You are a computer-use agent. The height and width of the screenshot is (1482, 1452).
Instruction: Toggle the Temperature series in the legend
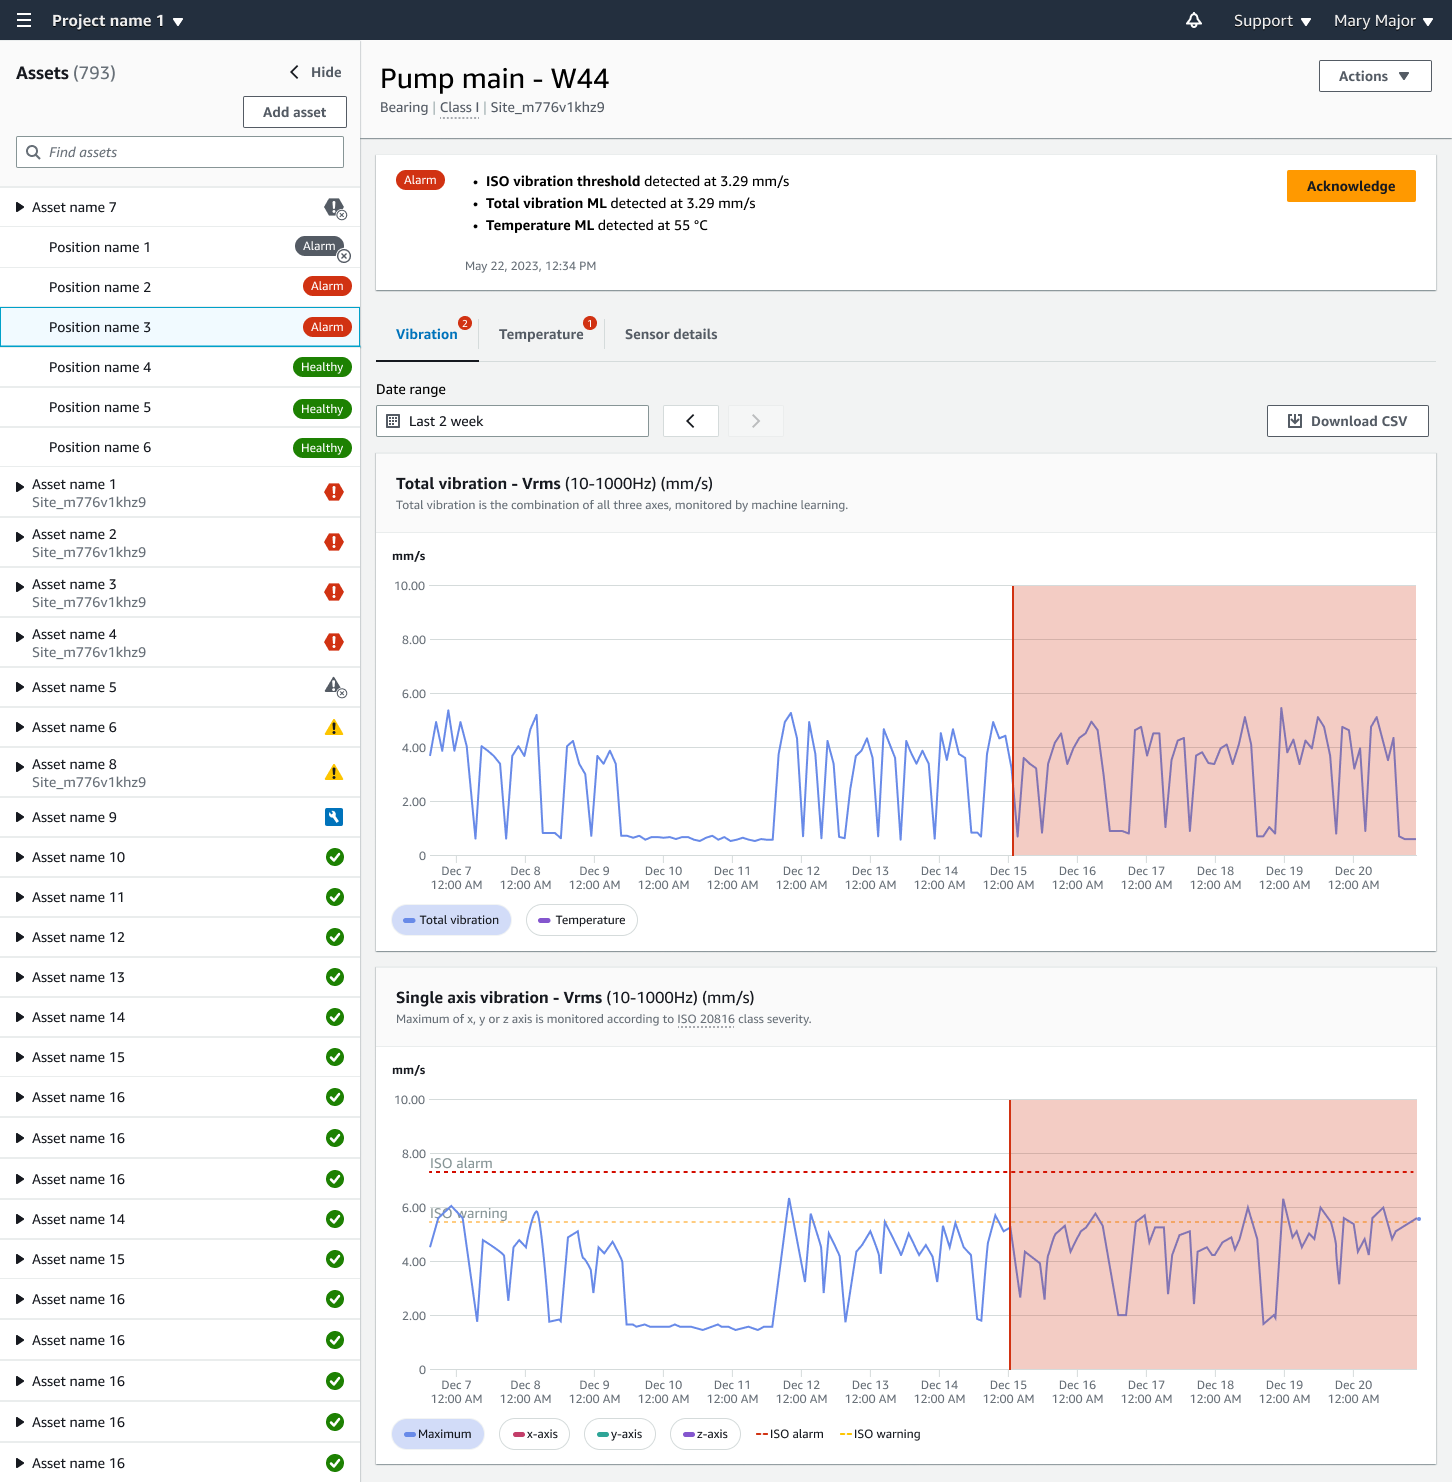pos(581,919)
